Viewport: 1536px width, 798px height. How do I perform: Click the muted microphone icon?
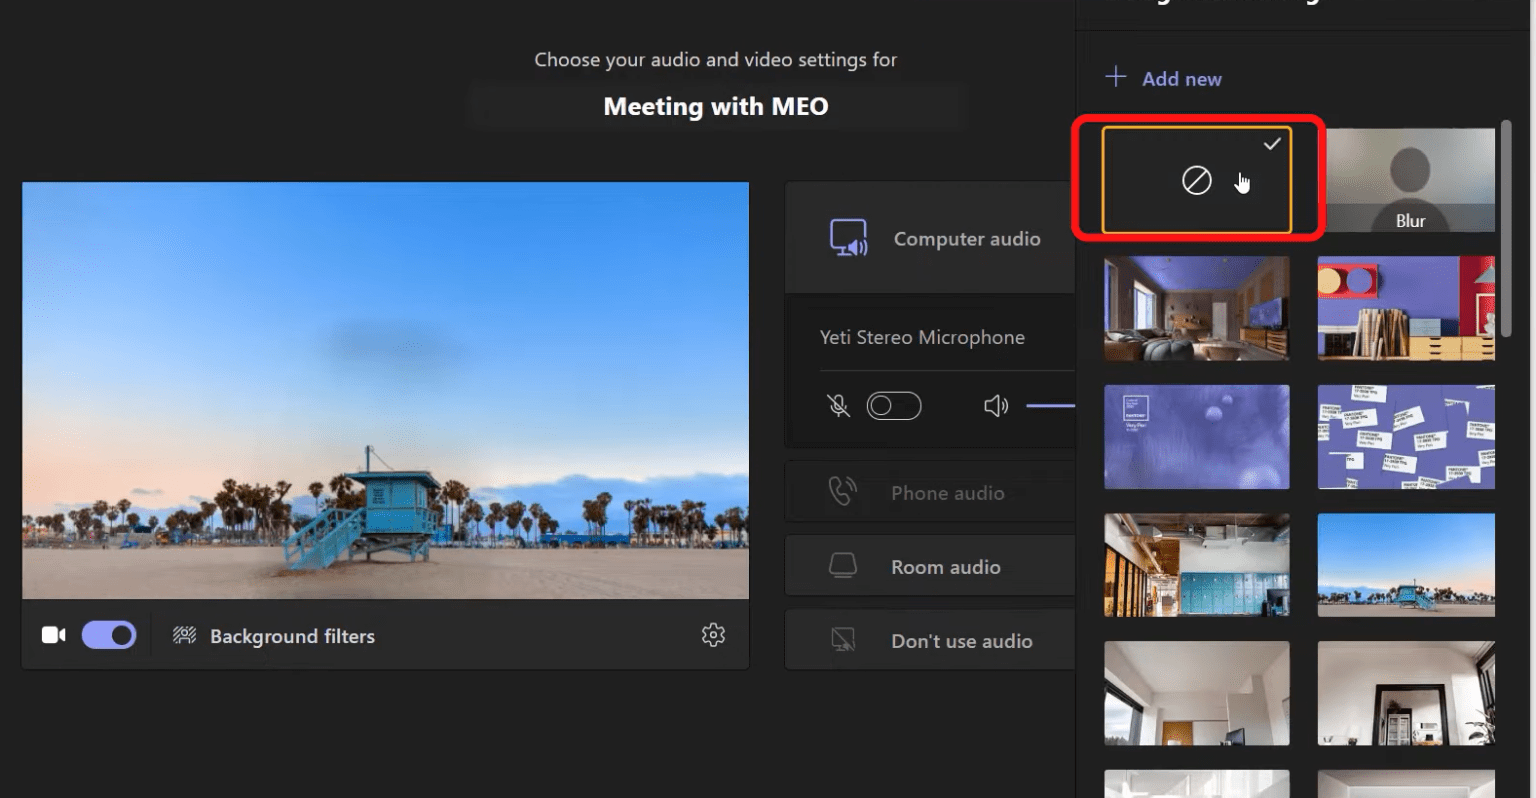[838, 405]
